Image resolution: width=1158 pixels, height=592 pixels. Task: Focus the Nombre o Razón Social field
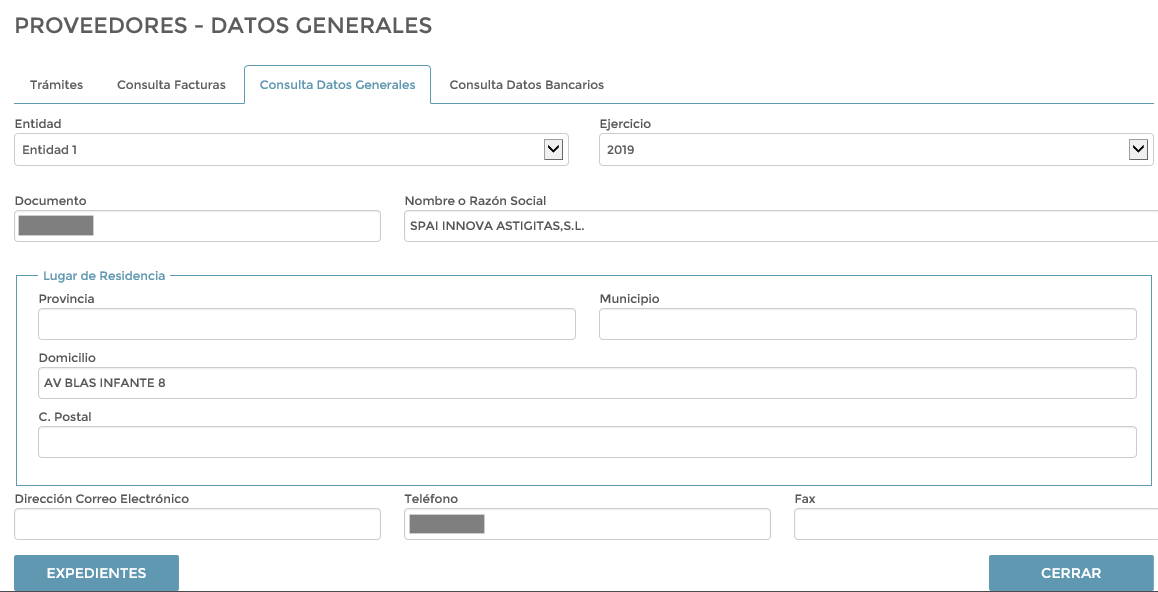click(x=780, y=226)
